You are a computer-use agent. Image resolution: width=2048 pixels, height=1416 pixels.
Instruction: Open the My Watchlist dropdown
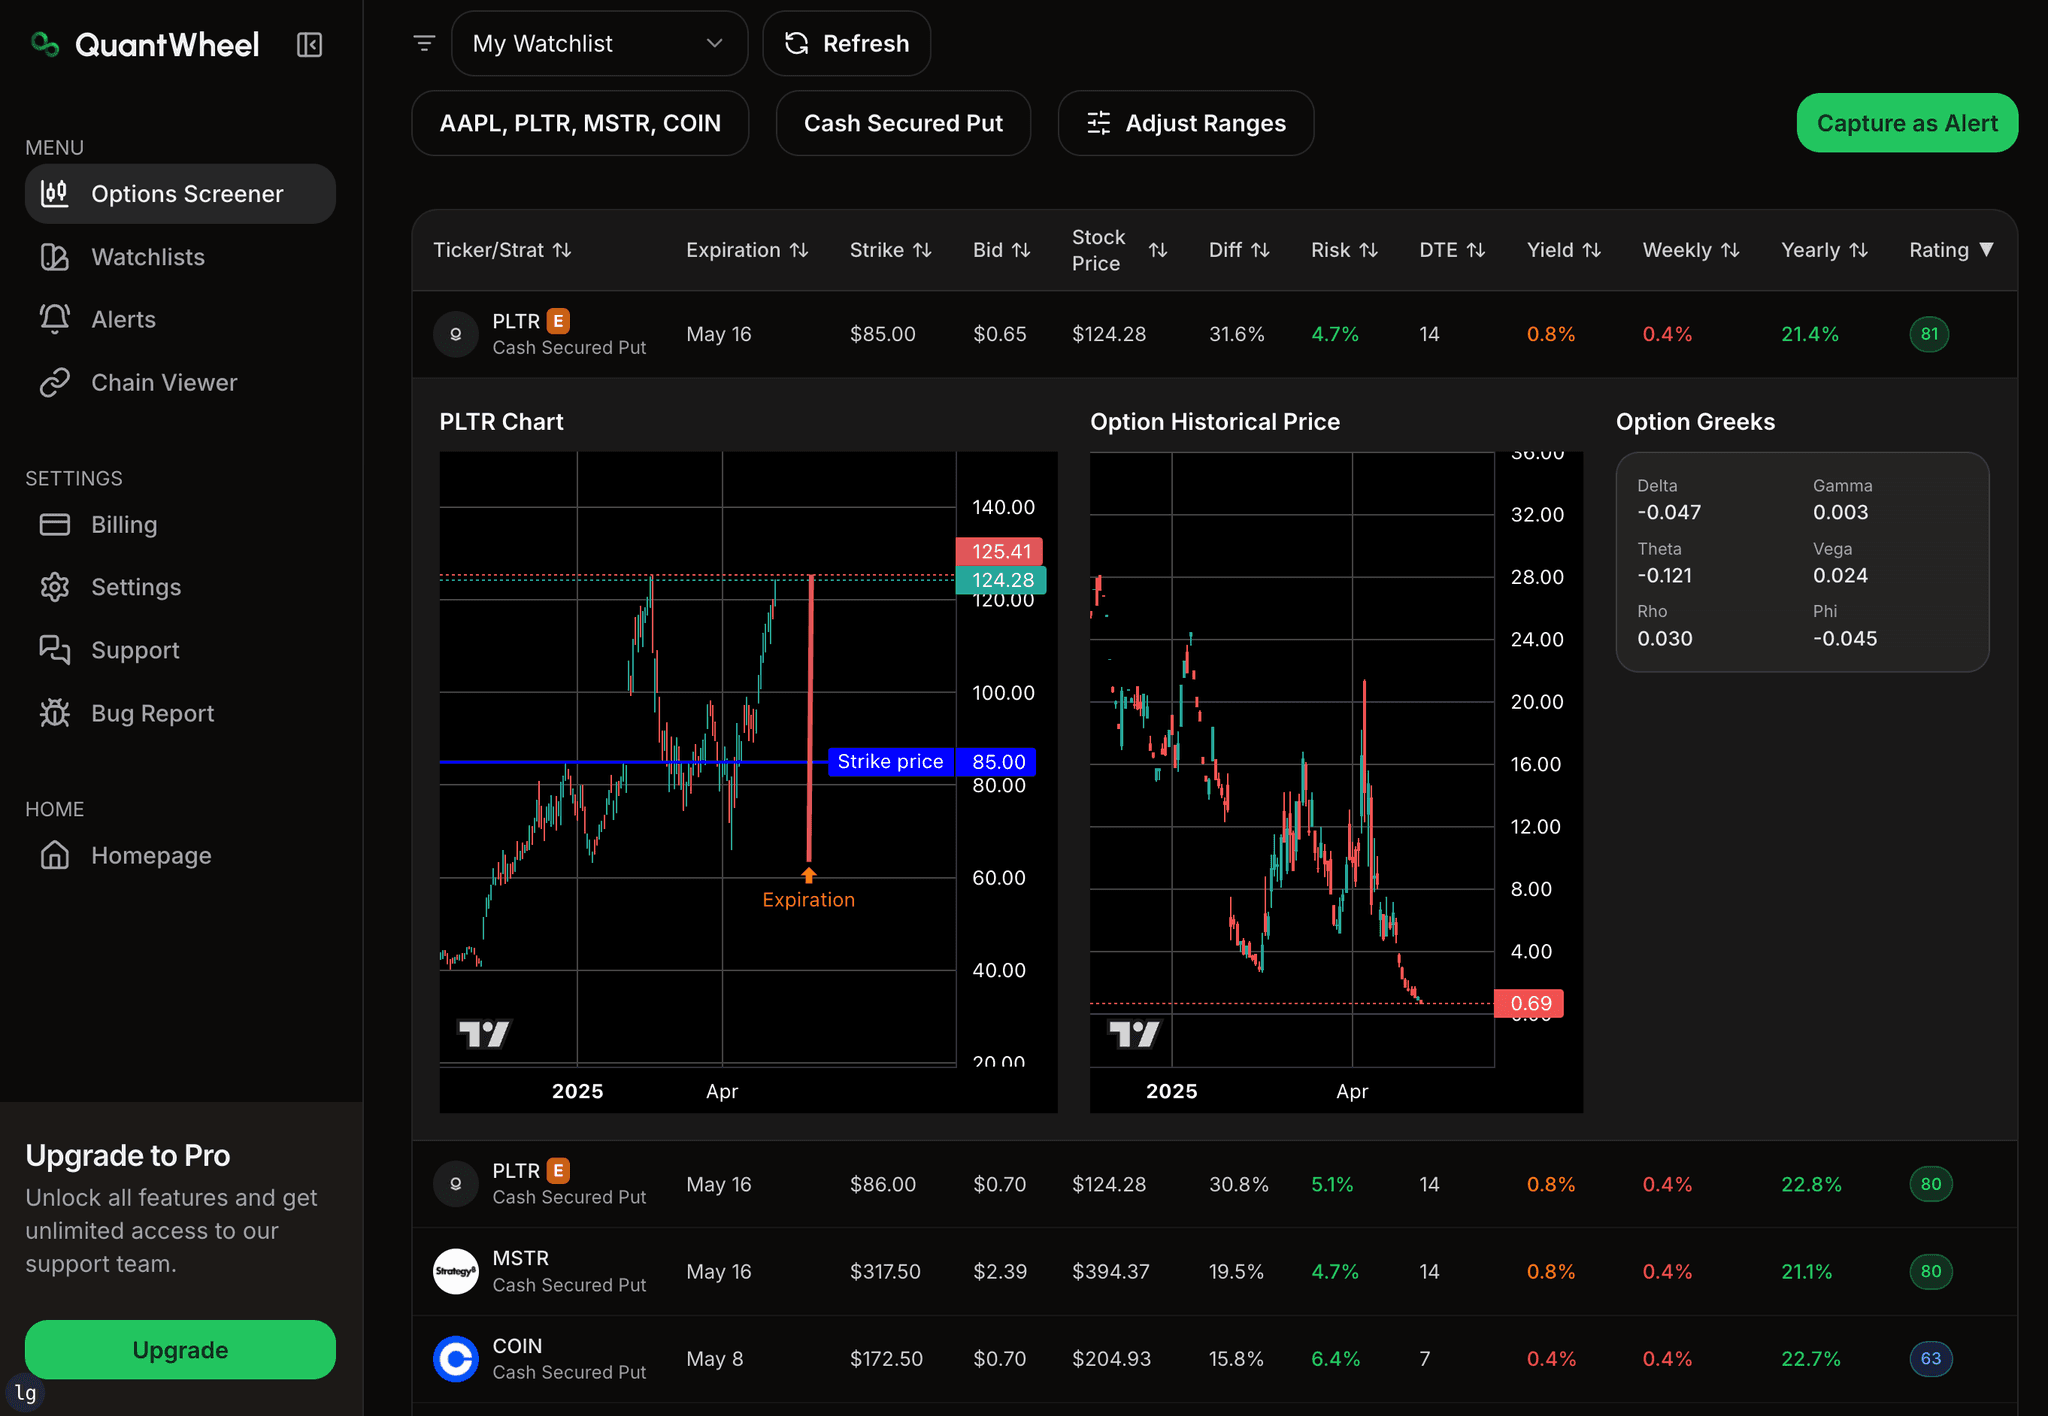(x=599, y=43)
